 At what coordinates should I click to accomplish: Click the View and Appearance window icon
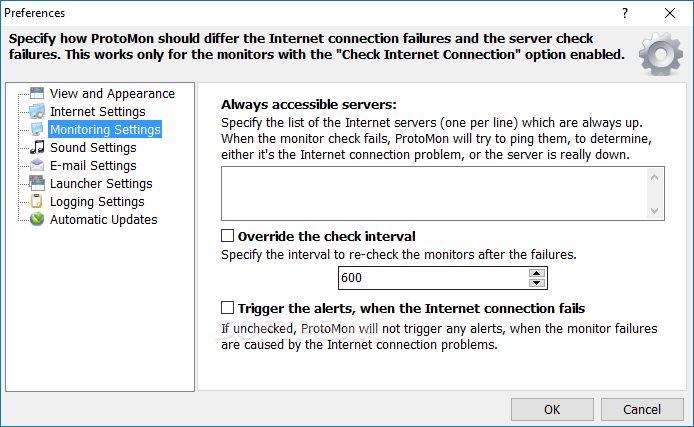[x=37, y=93]
